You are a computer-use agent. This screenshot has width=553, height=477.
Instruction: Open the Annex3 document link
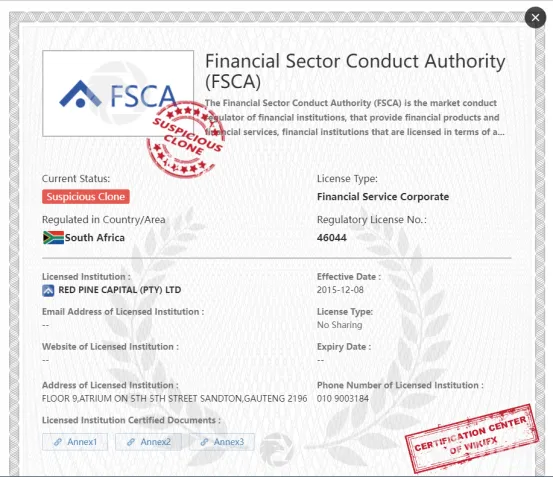[221, 442]
